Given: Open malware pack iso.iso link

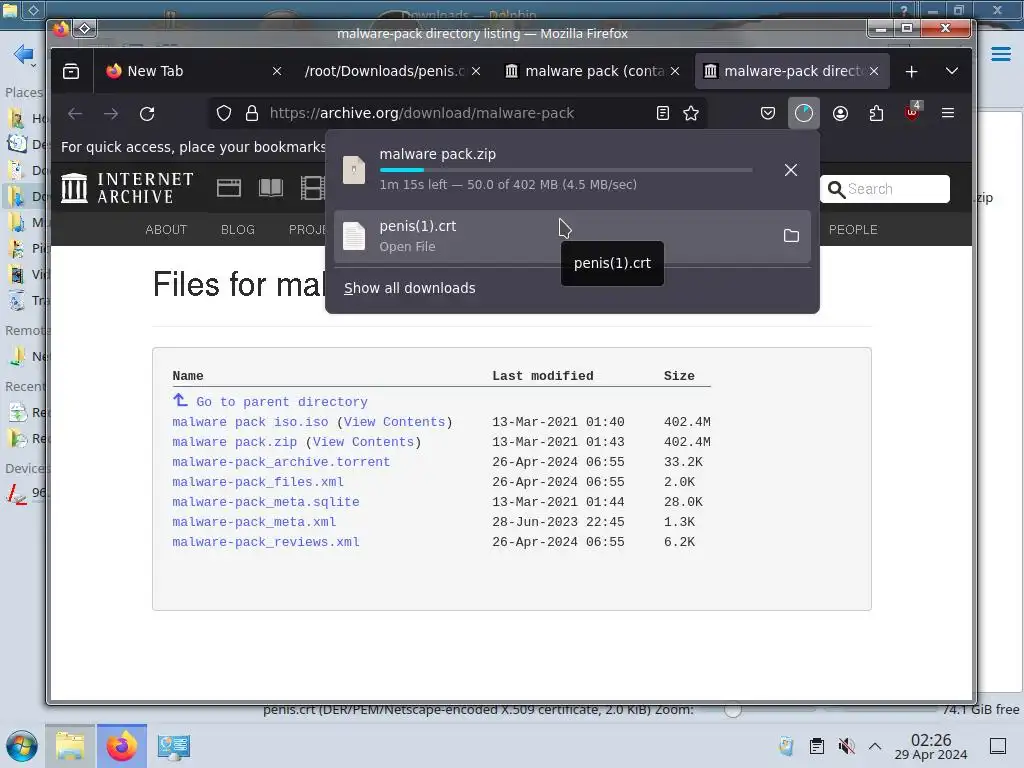Looking at the screenshot, I should click(250, 422).
